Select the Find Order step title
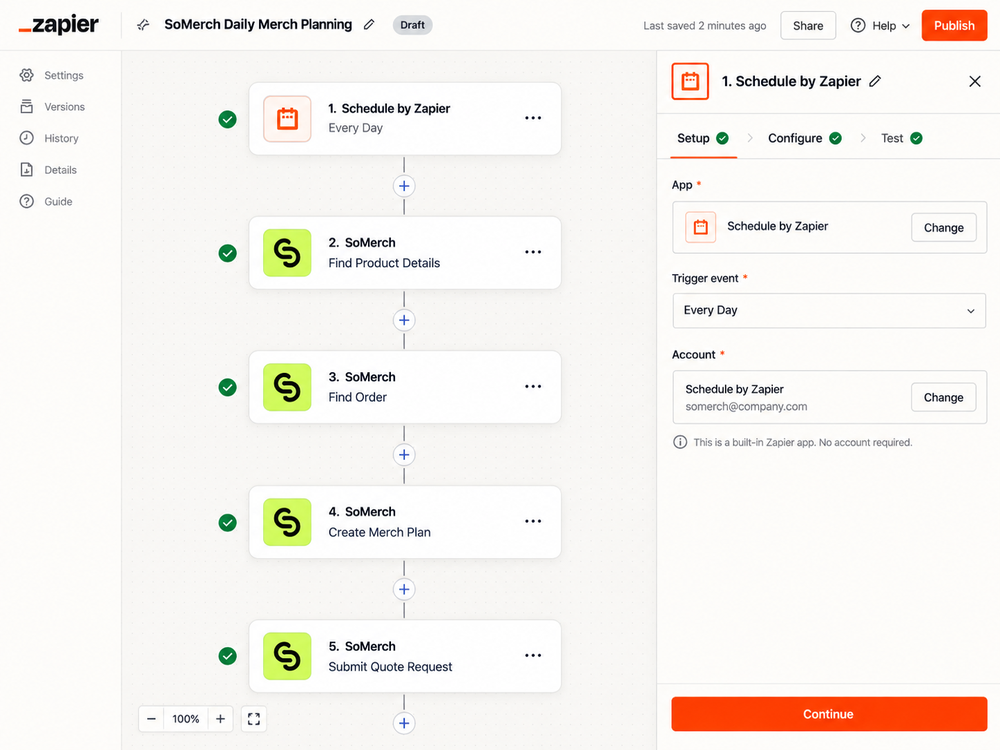 click(x=357, y=397)
